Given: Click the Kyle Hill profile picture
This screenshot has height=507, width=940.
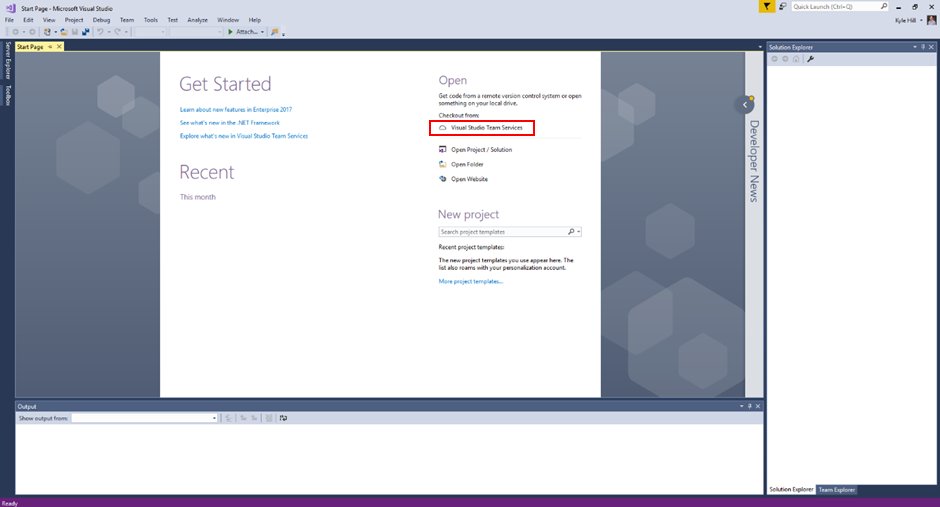Looking at the screenshot, I should point(931,20).
